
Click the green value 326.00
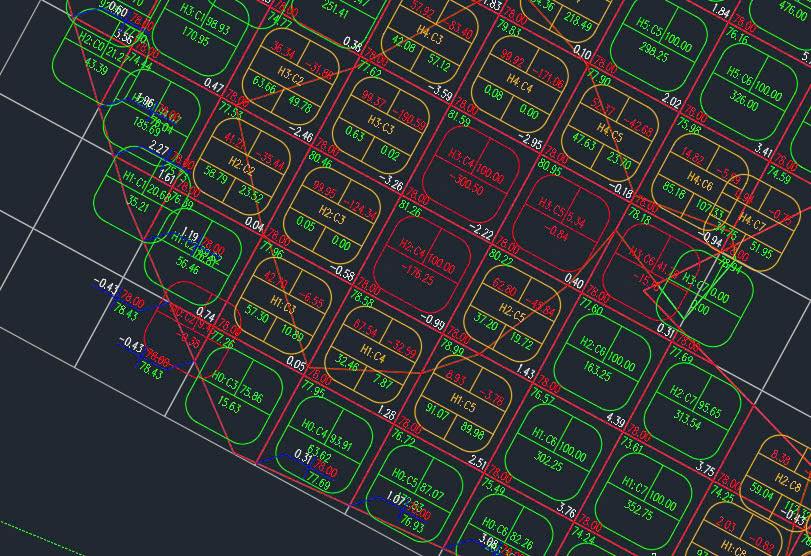[744, 101]
